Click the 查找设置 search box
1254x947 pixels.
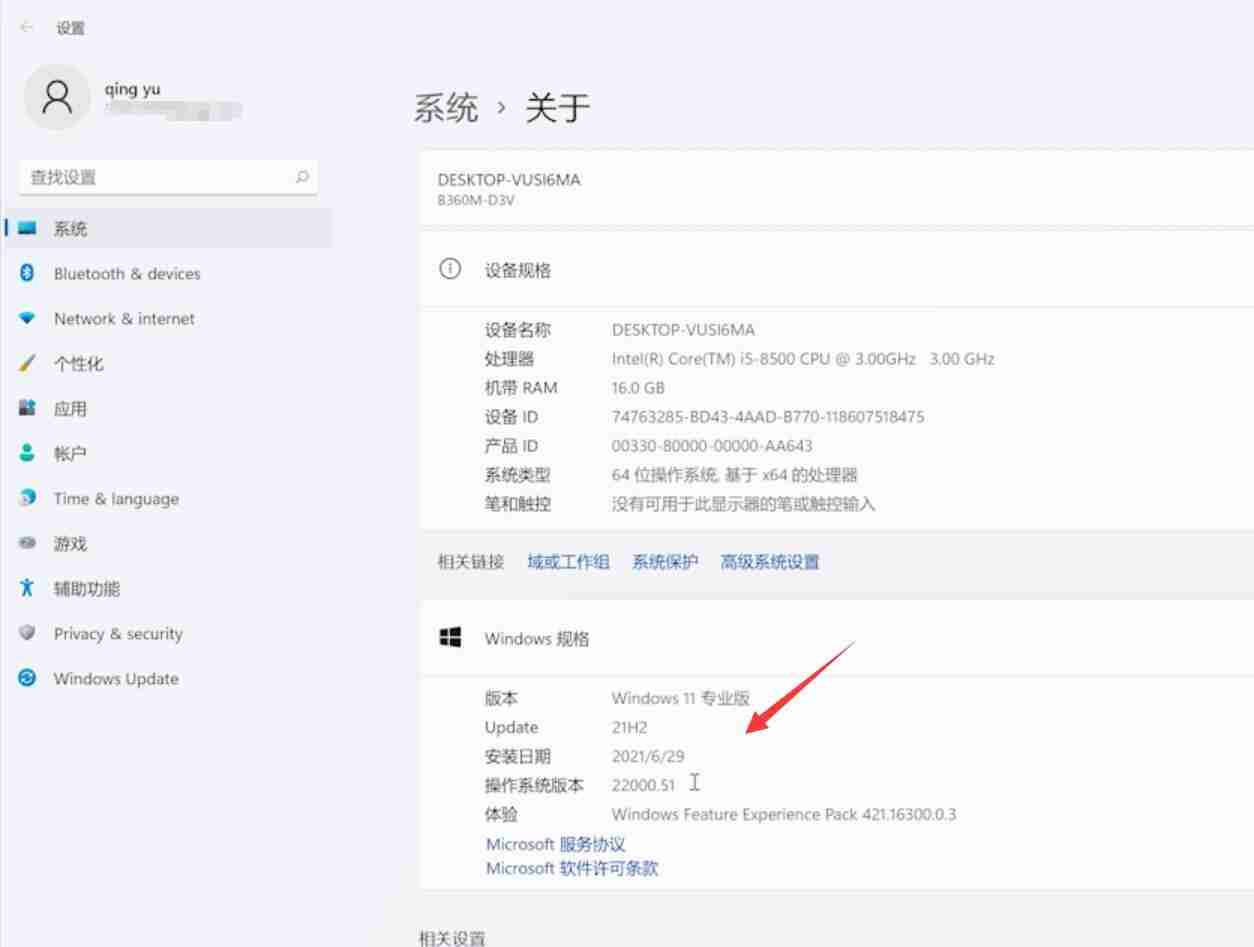pos(168,176)
